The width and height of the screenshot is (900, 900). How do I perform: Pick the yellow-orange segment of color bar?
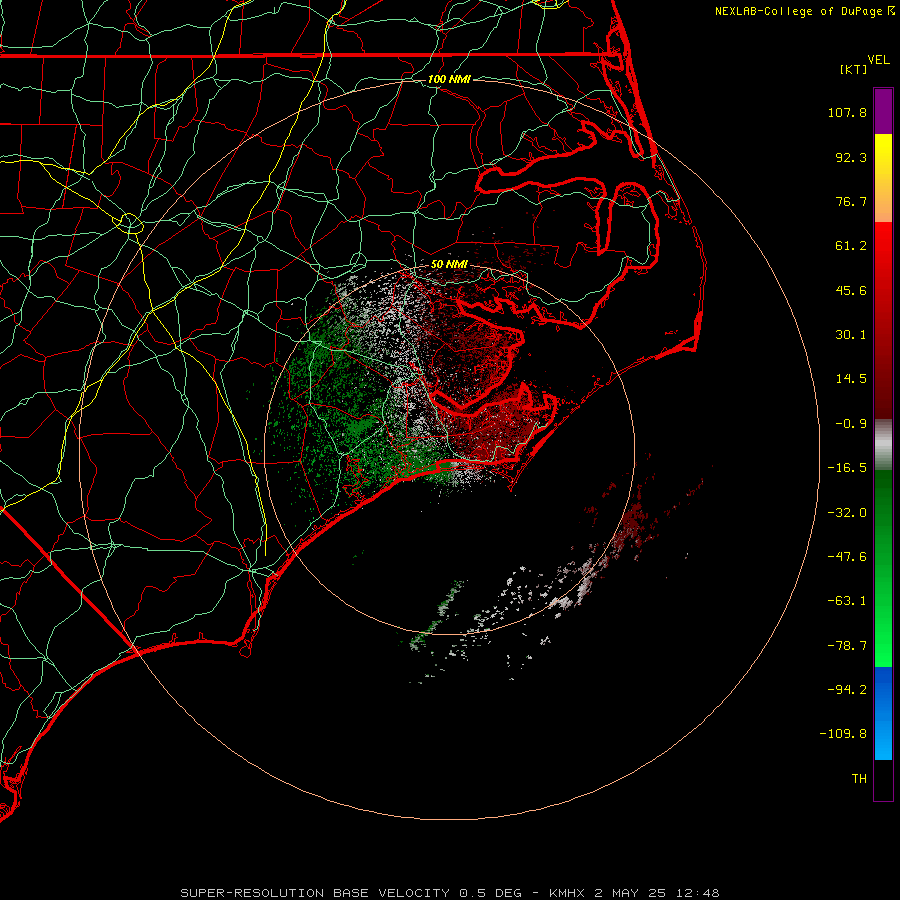point(883,178)
